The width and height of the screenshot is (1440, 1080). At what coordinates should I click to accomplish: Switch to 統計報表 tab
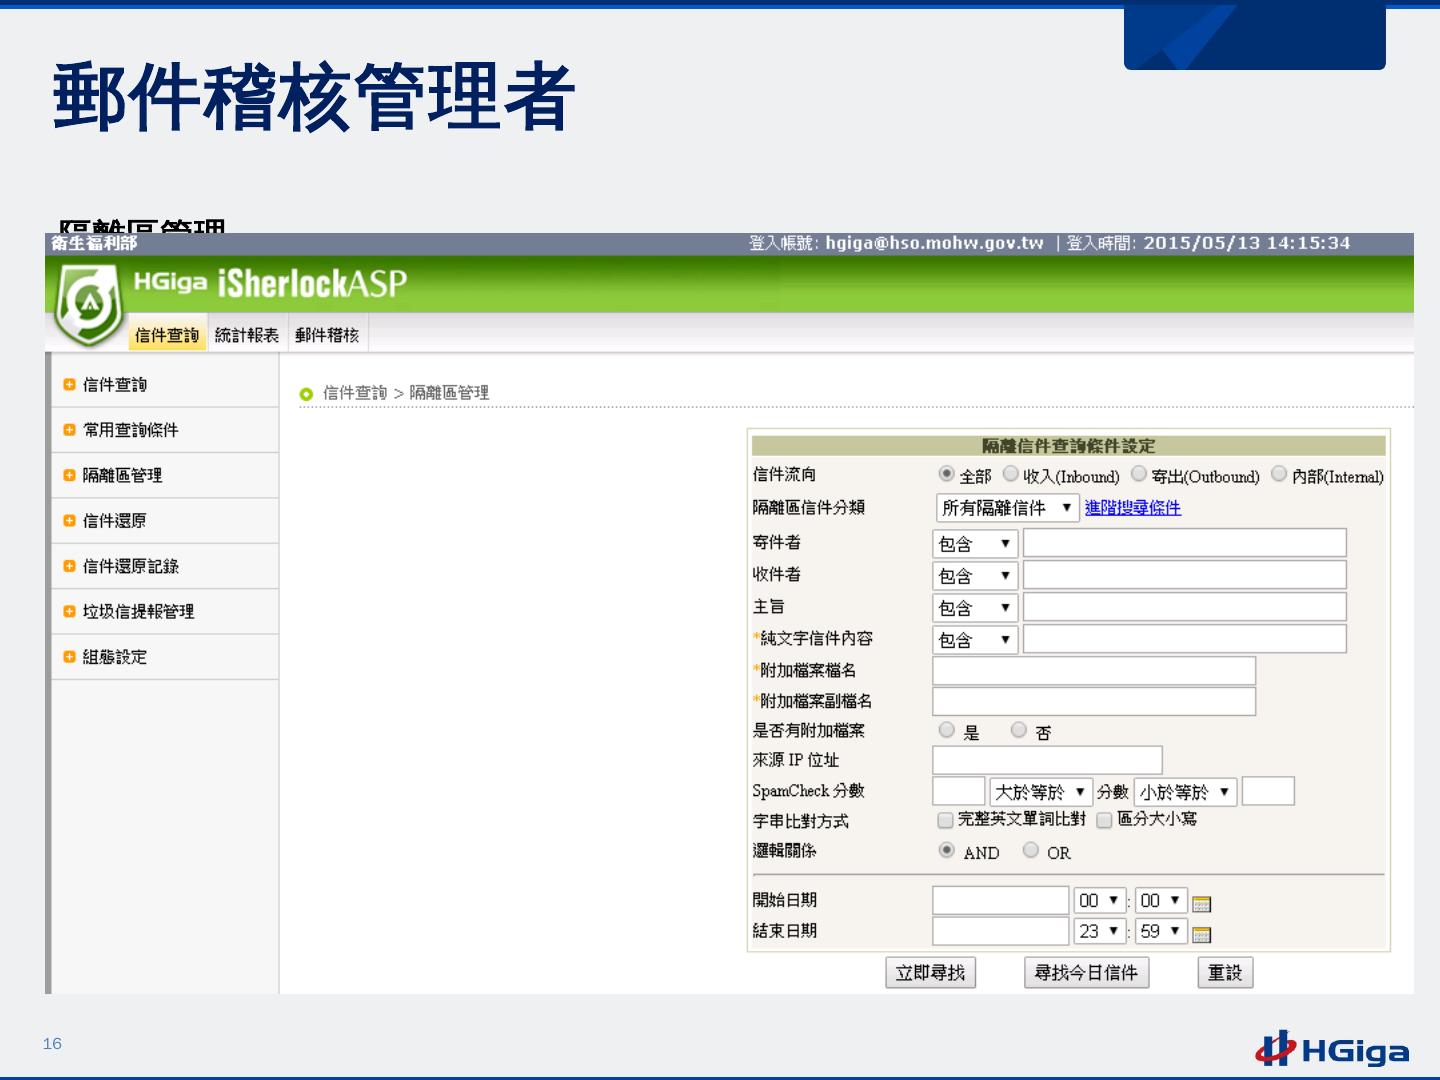(247, 335)
